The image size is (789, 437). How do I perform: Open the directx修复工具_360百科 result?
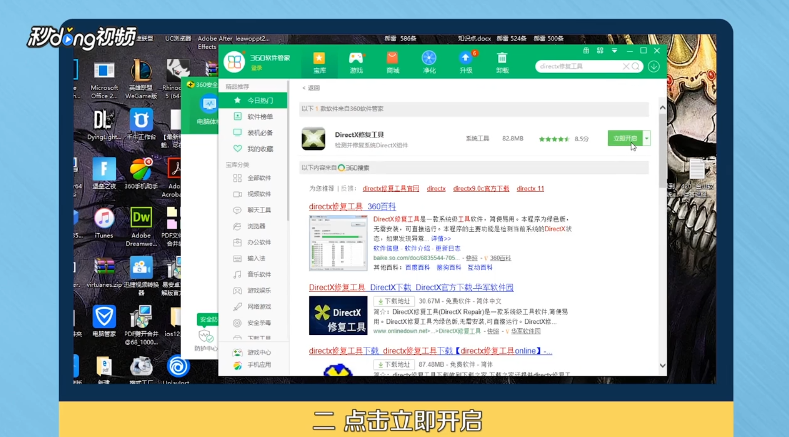click(352, 206)
